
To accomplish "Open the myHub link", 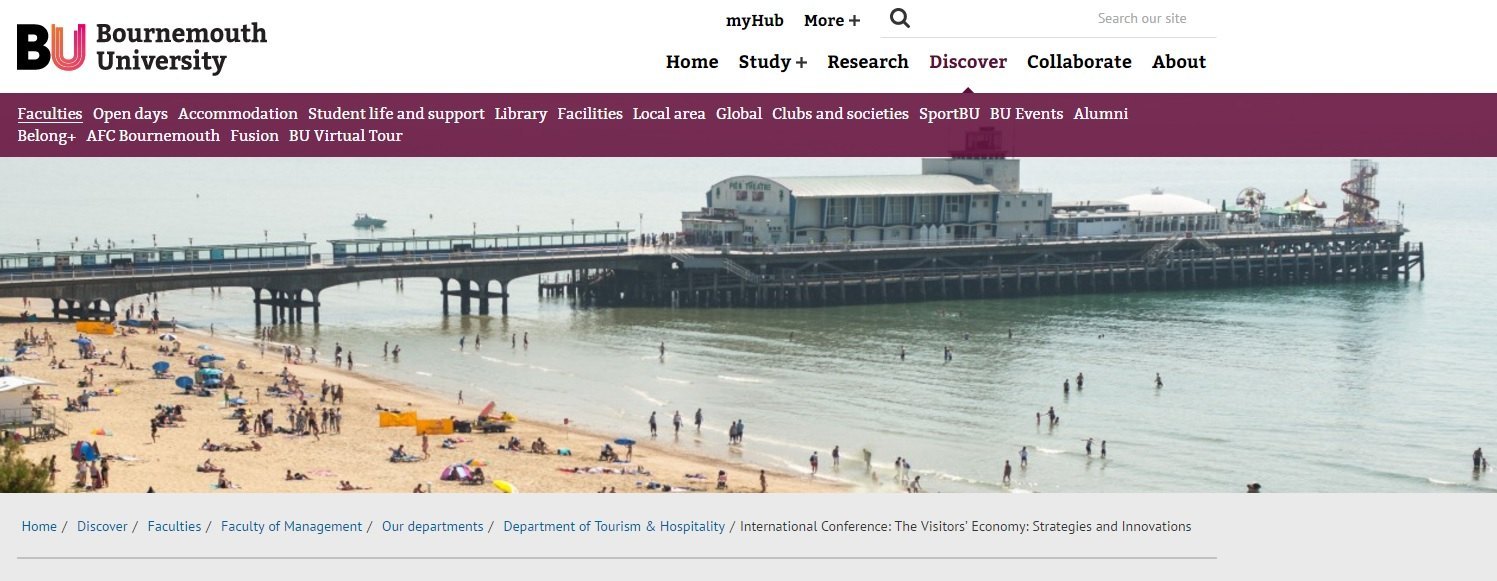I will tap(755, 20).
